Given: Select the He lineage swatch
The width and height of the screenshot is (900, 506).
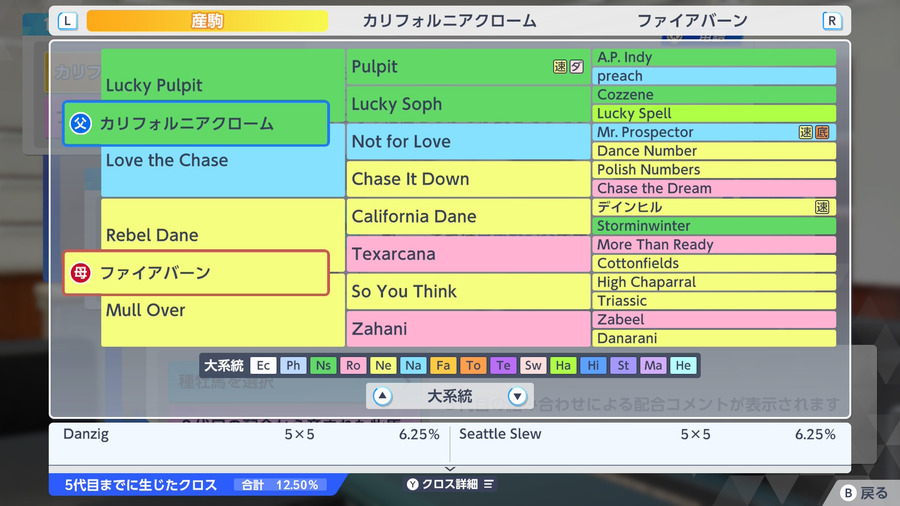Looking at the screenshot, I should 683,365.
